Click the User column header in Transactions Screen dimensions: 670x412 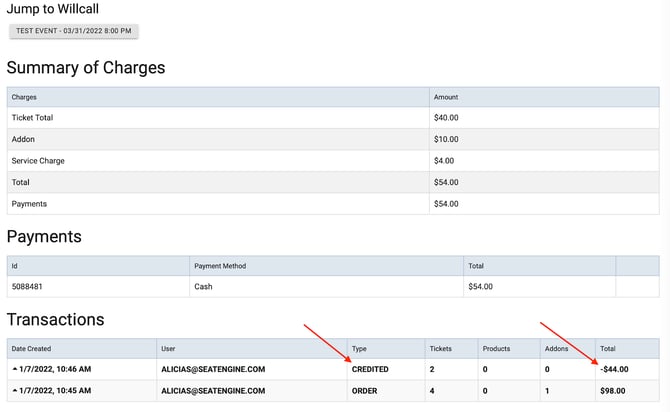click(168, 349)
